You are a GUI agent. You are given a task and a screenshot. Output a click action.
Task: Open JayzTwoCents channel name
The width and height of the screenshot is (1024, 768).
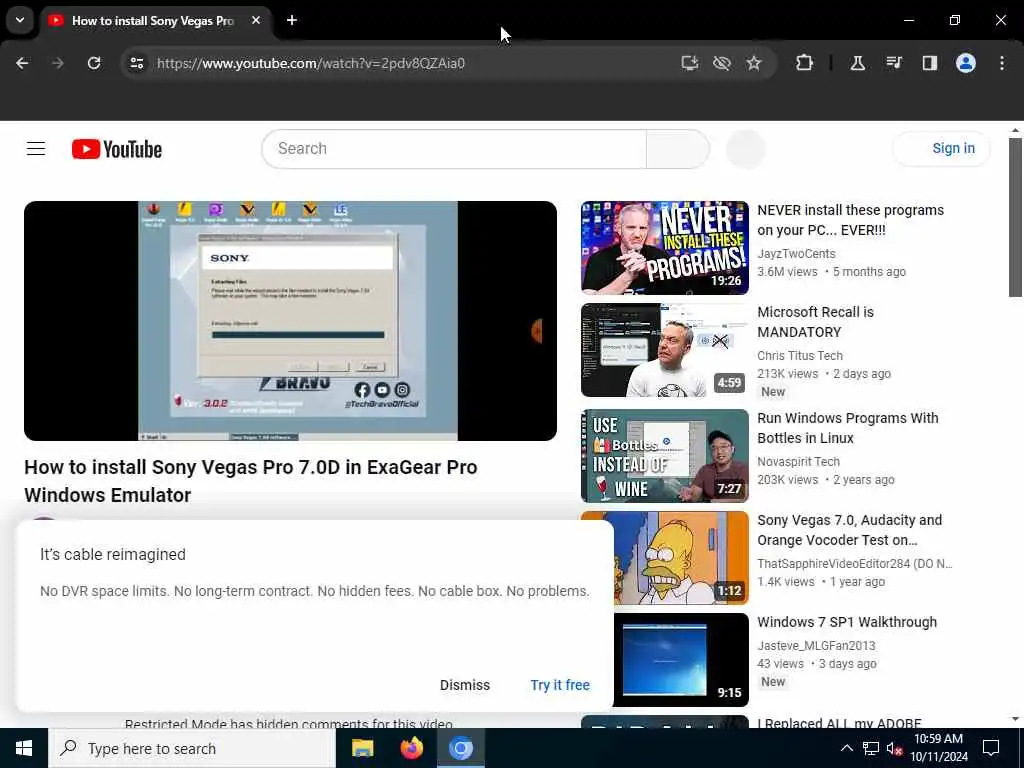pyautogui.click(x=796, y=253)
